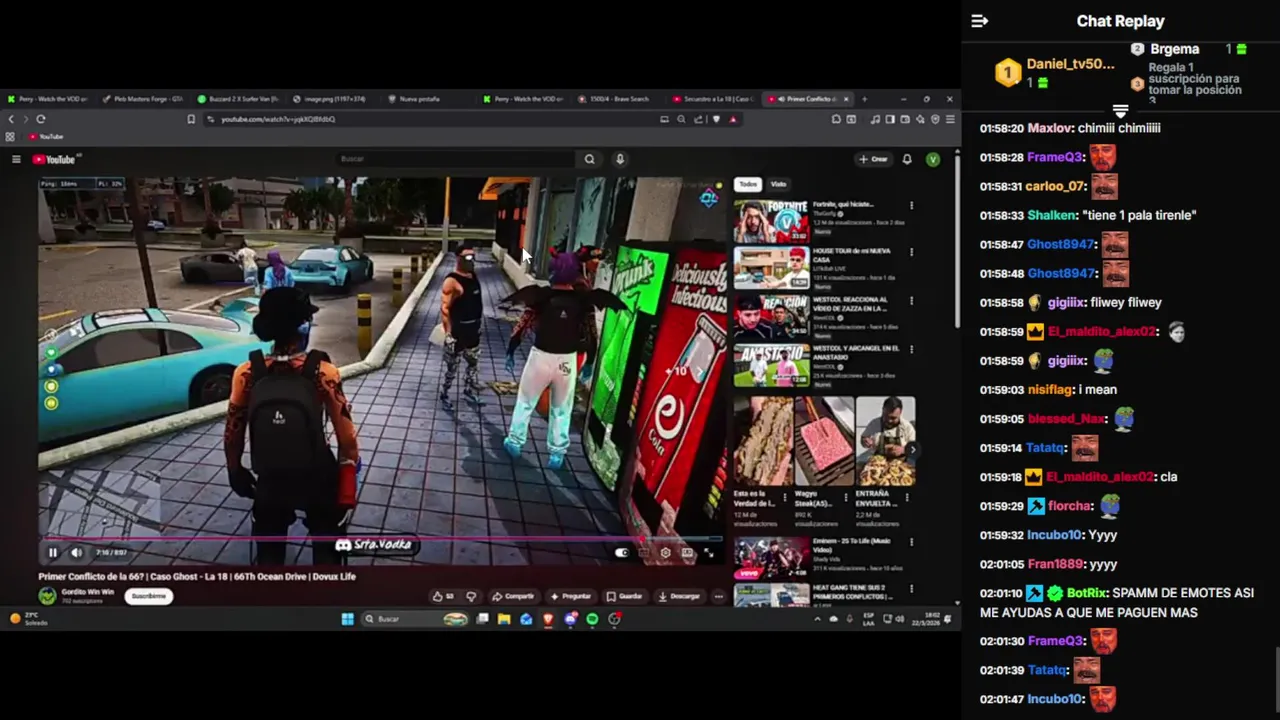Click the Preguntar button
Image resolution: width=1280 pixels, height=720 pixels.
point(571,596)
